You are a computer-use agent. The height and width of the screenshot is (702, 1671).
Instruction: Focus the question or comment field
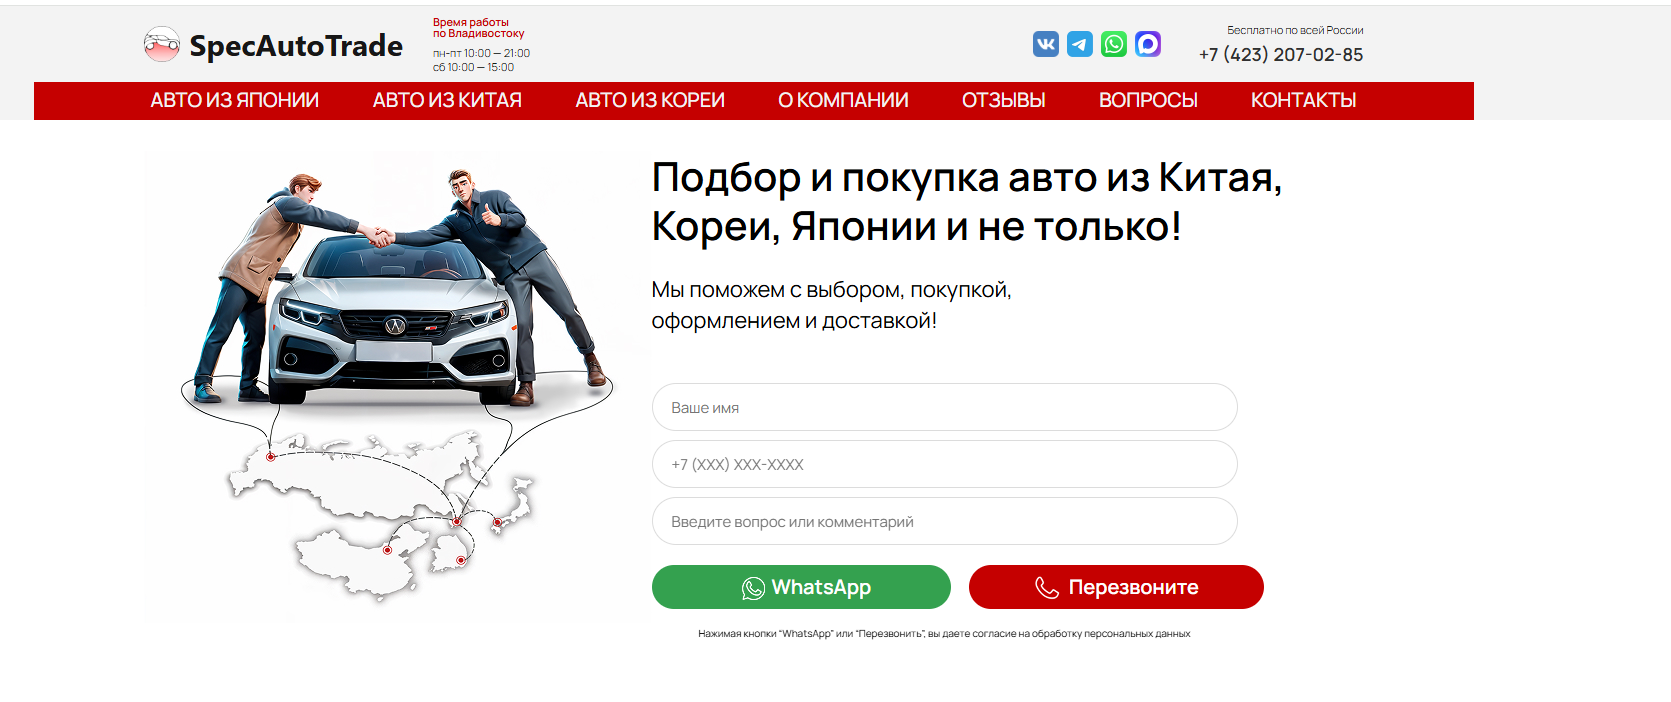point(945,521)
